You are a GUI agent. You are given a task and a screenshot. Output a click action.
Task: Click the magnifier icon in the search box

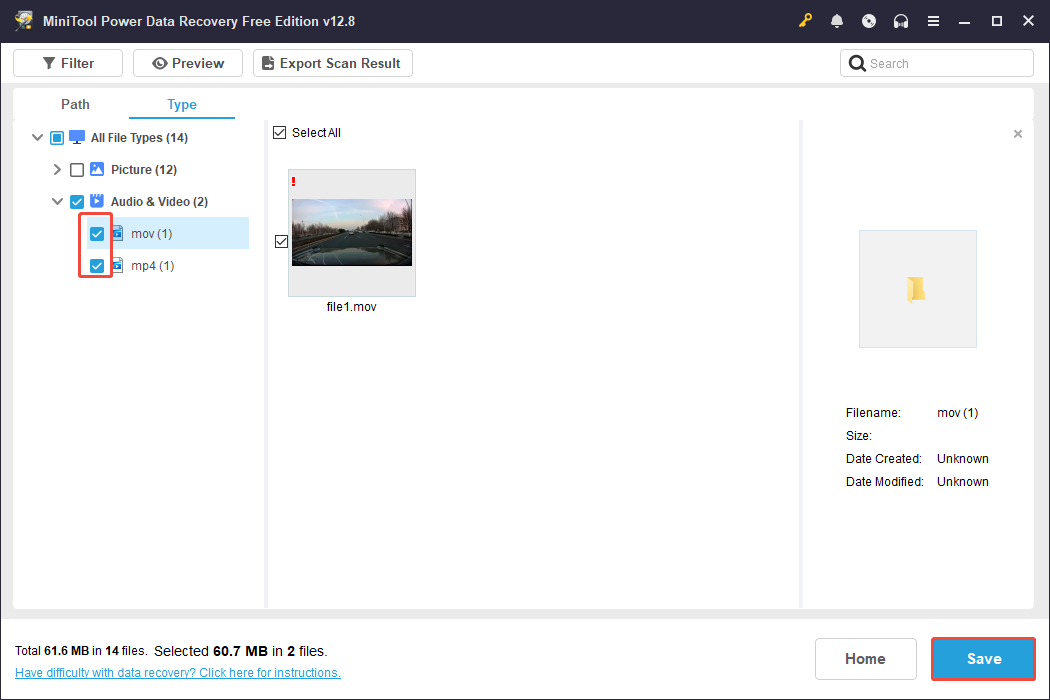pos(858,62)
